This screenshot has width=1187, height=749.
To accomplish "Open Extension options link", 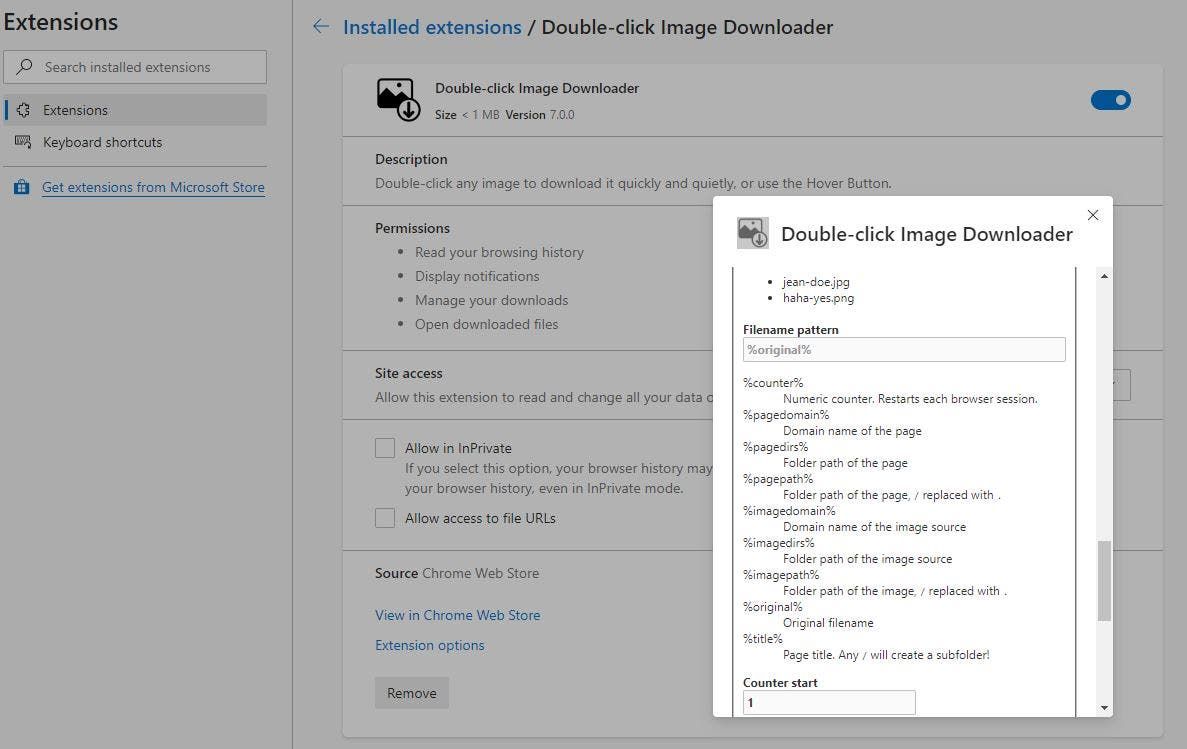I will pyautogui.click(x=429, y=645).
